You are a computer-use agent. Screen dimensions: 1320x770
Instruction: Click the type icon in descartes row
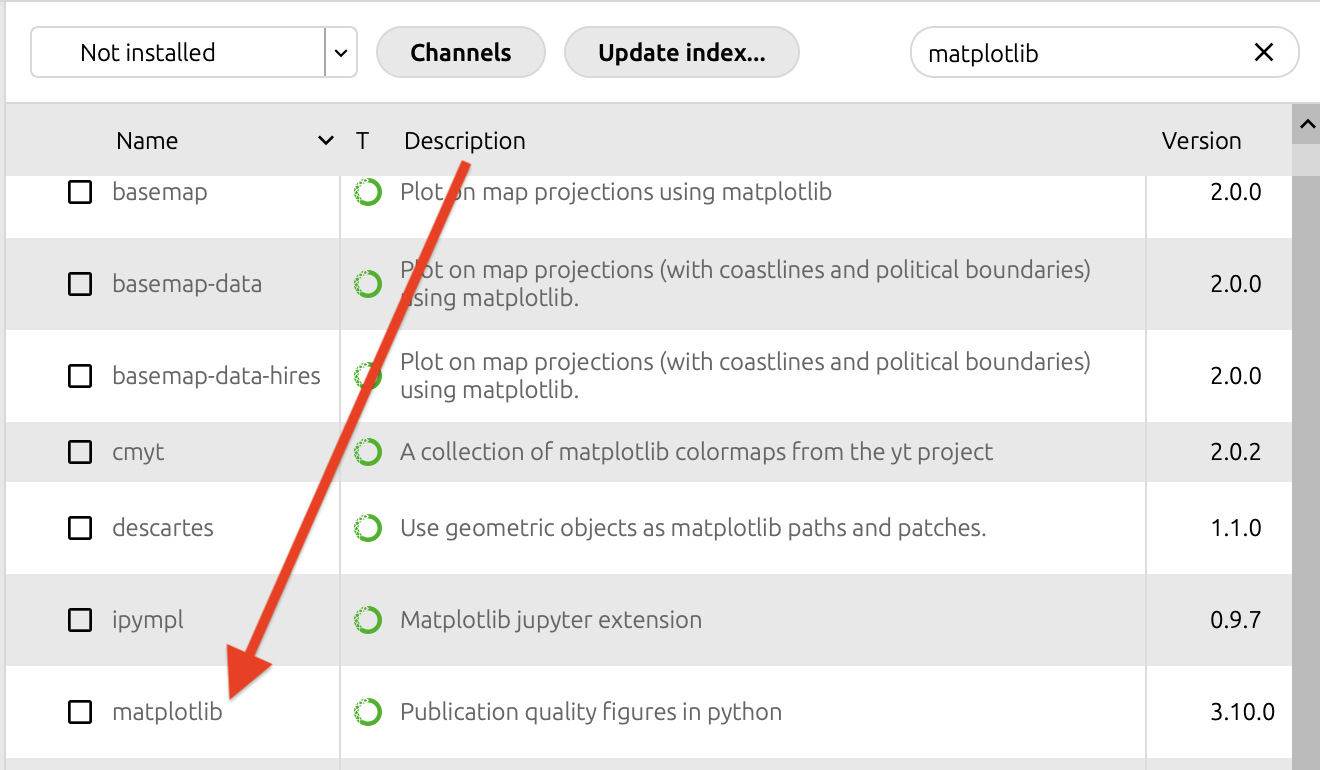[x=368, y=528]
